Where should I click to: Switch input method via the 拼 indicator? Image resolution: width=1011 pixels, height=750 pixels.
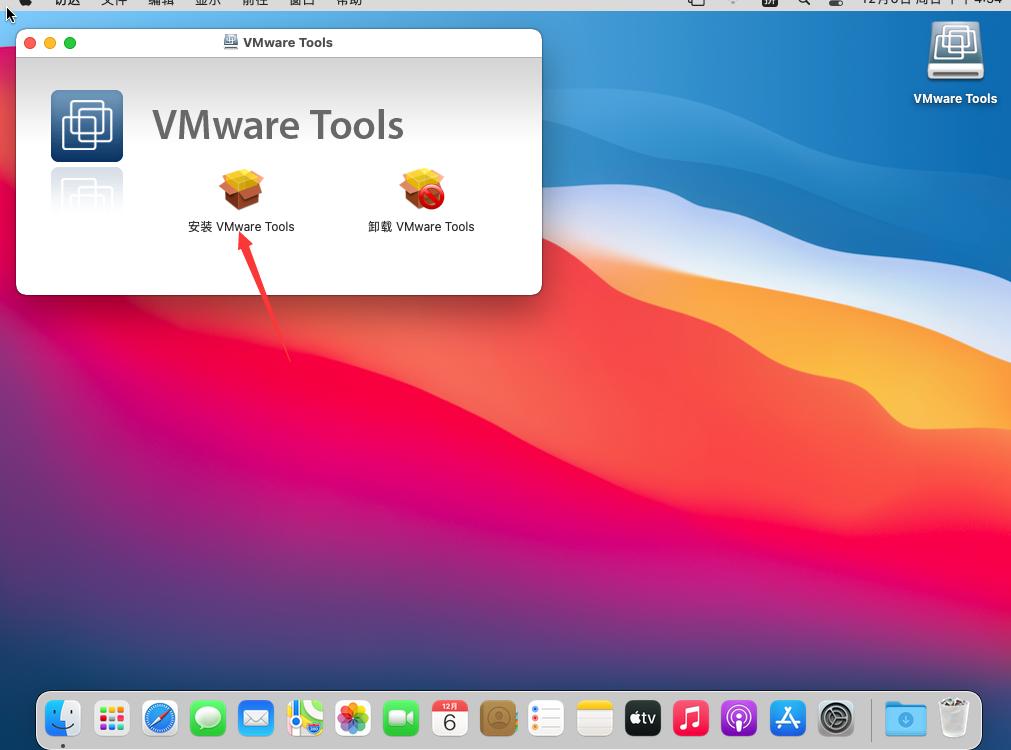[x=770, y=4]
